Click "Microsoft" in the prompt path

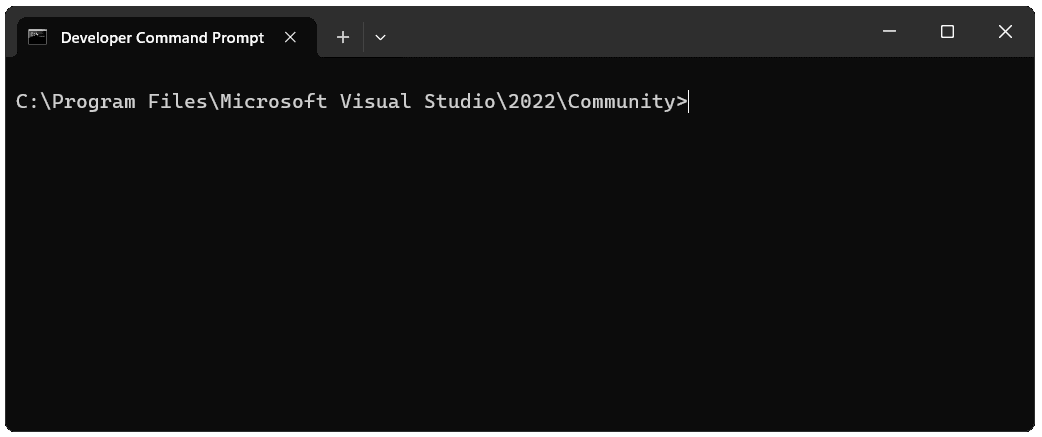click(x=274, y=101)
